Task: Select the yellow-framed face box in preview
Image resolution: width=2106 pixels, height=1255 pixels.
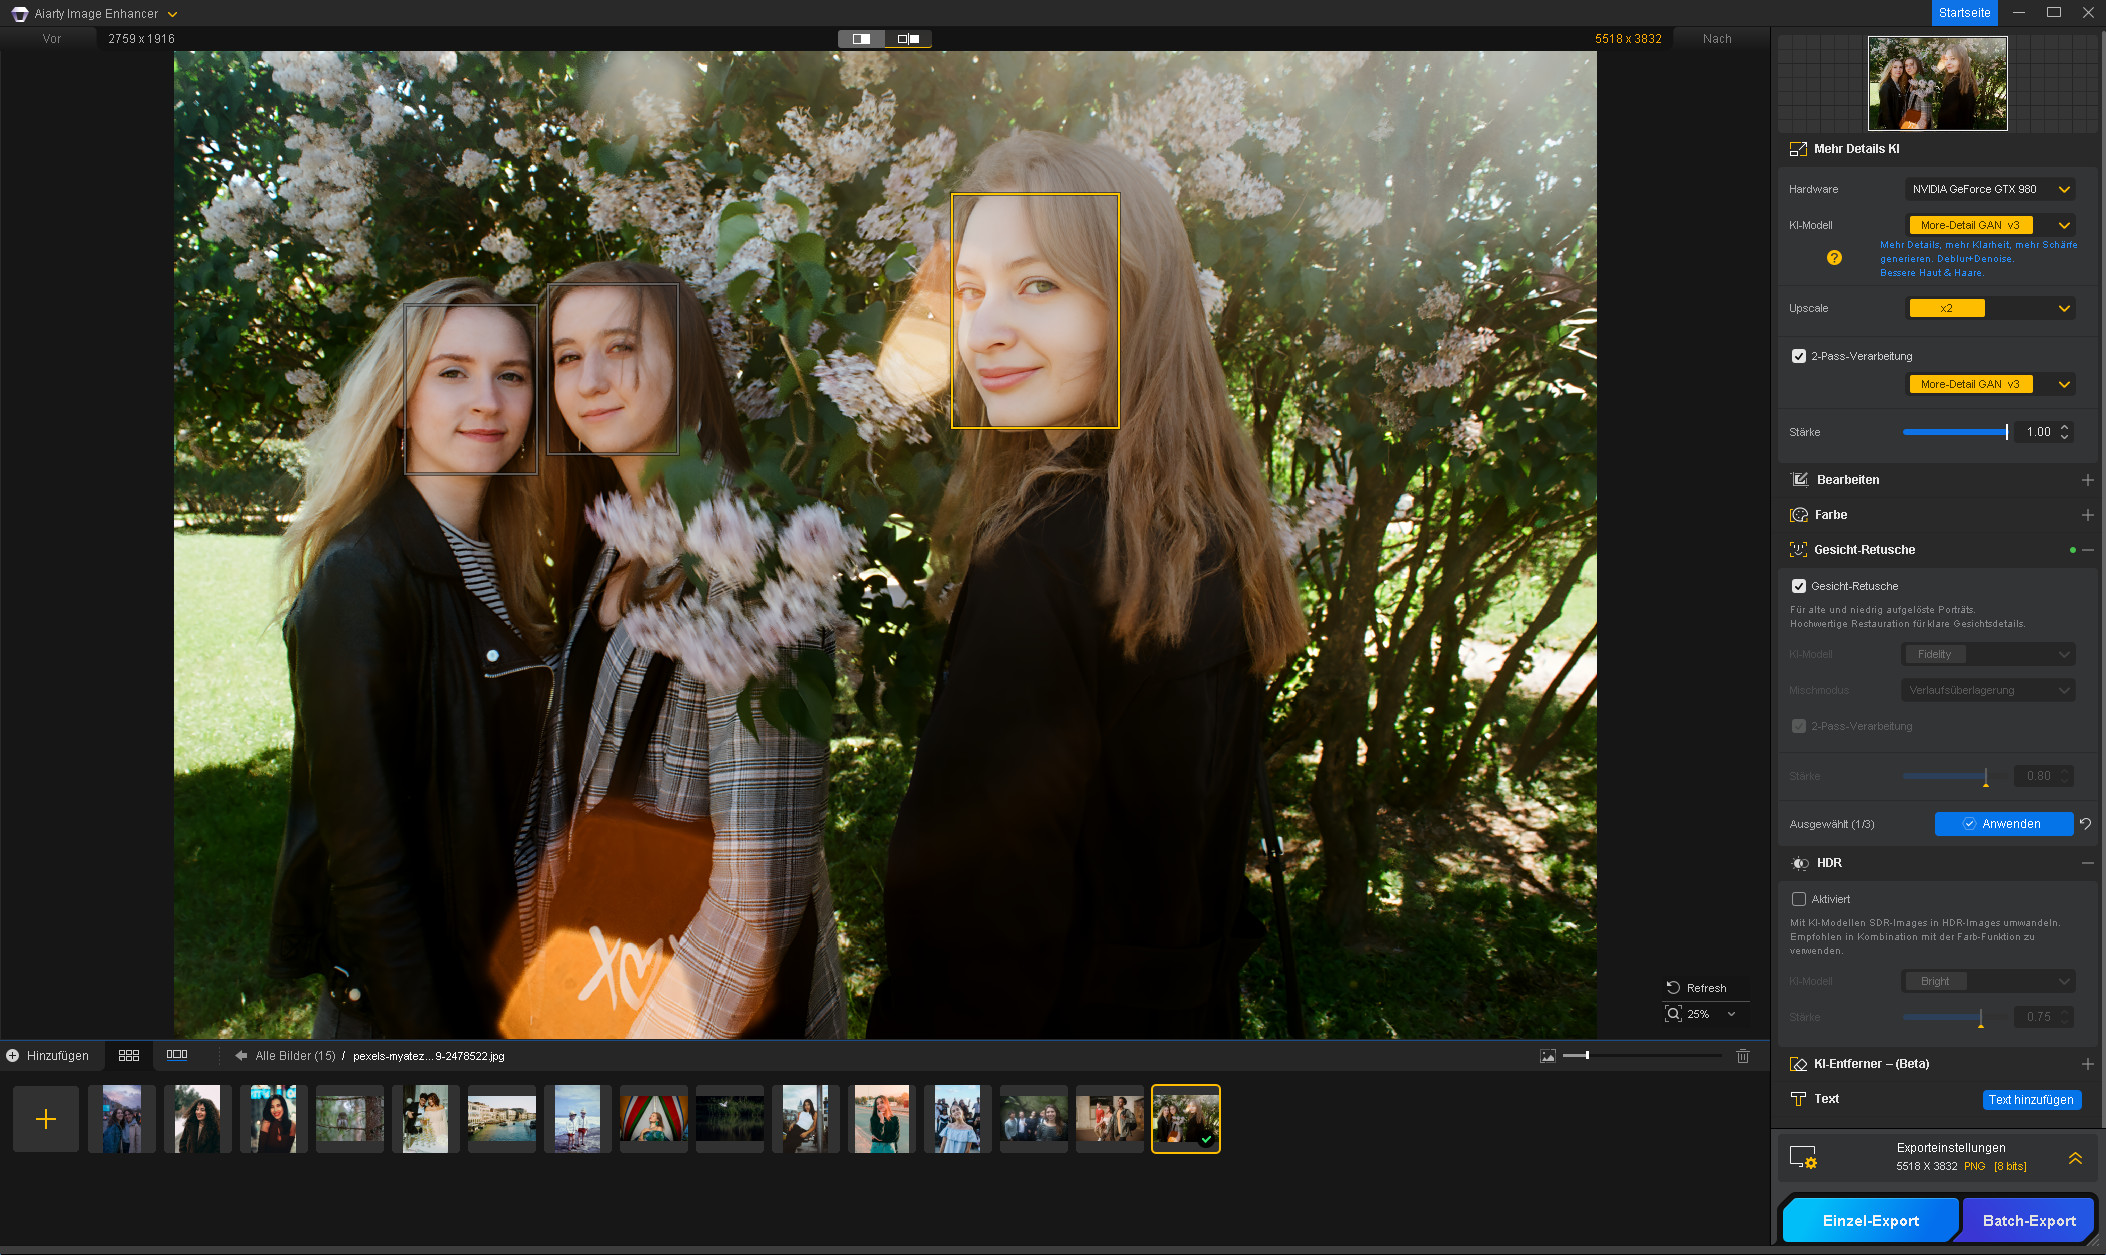Action: tap(1035, 311)
